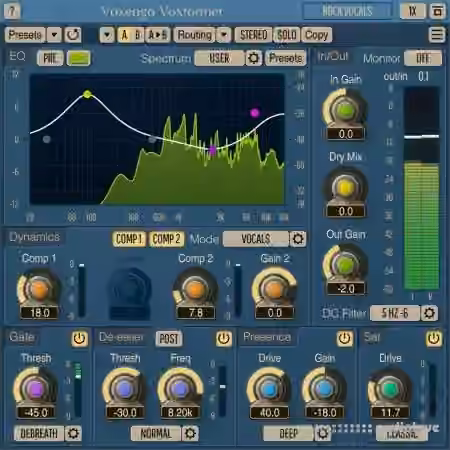This screenshot has height=450, width=450.
Task: Click the A to B copy button
Action: (158, 35)
